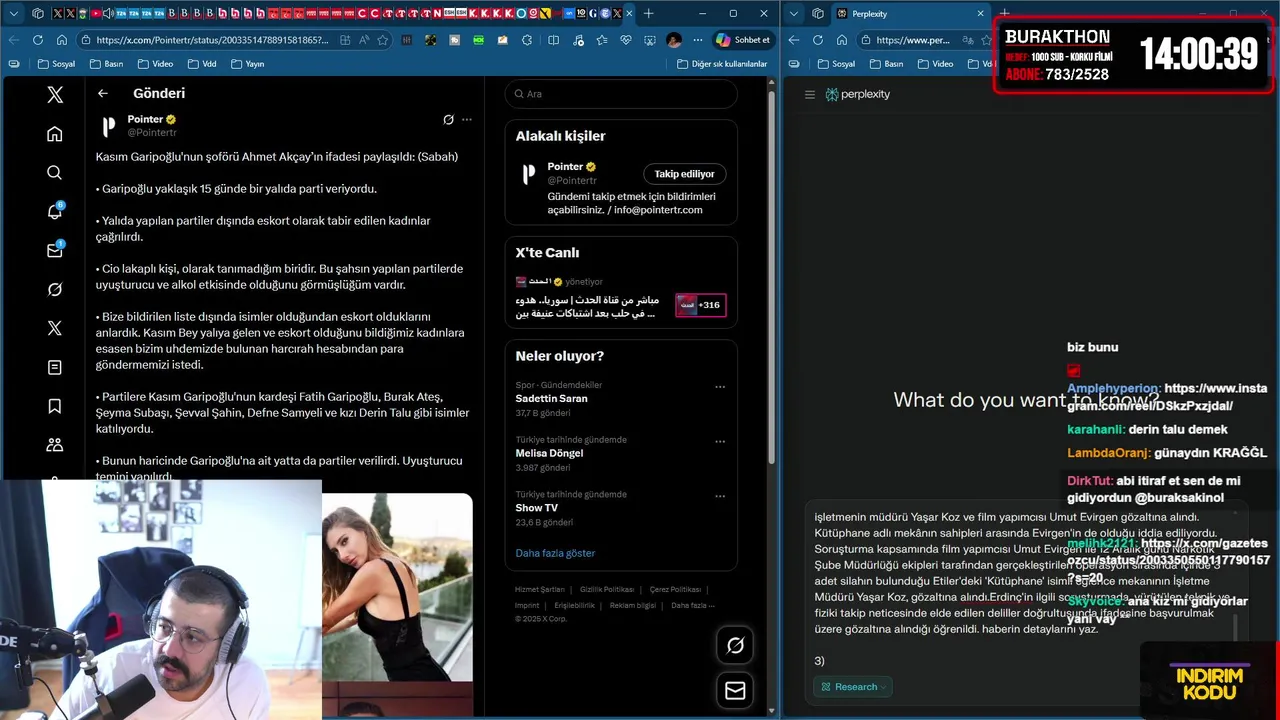Expand tab actions menu in X window

pyautogui.click(x=14, y=14)
